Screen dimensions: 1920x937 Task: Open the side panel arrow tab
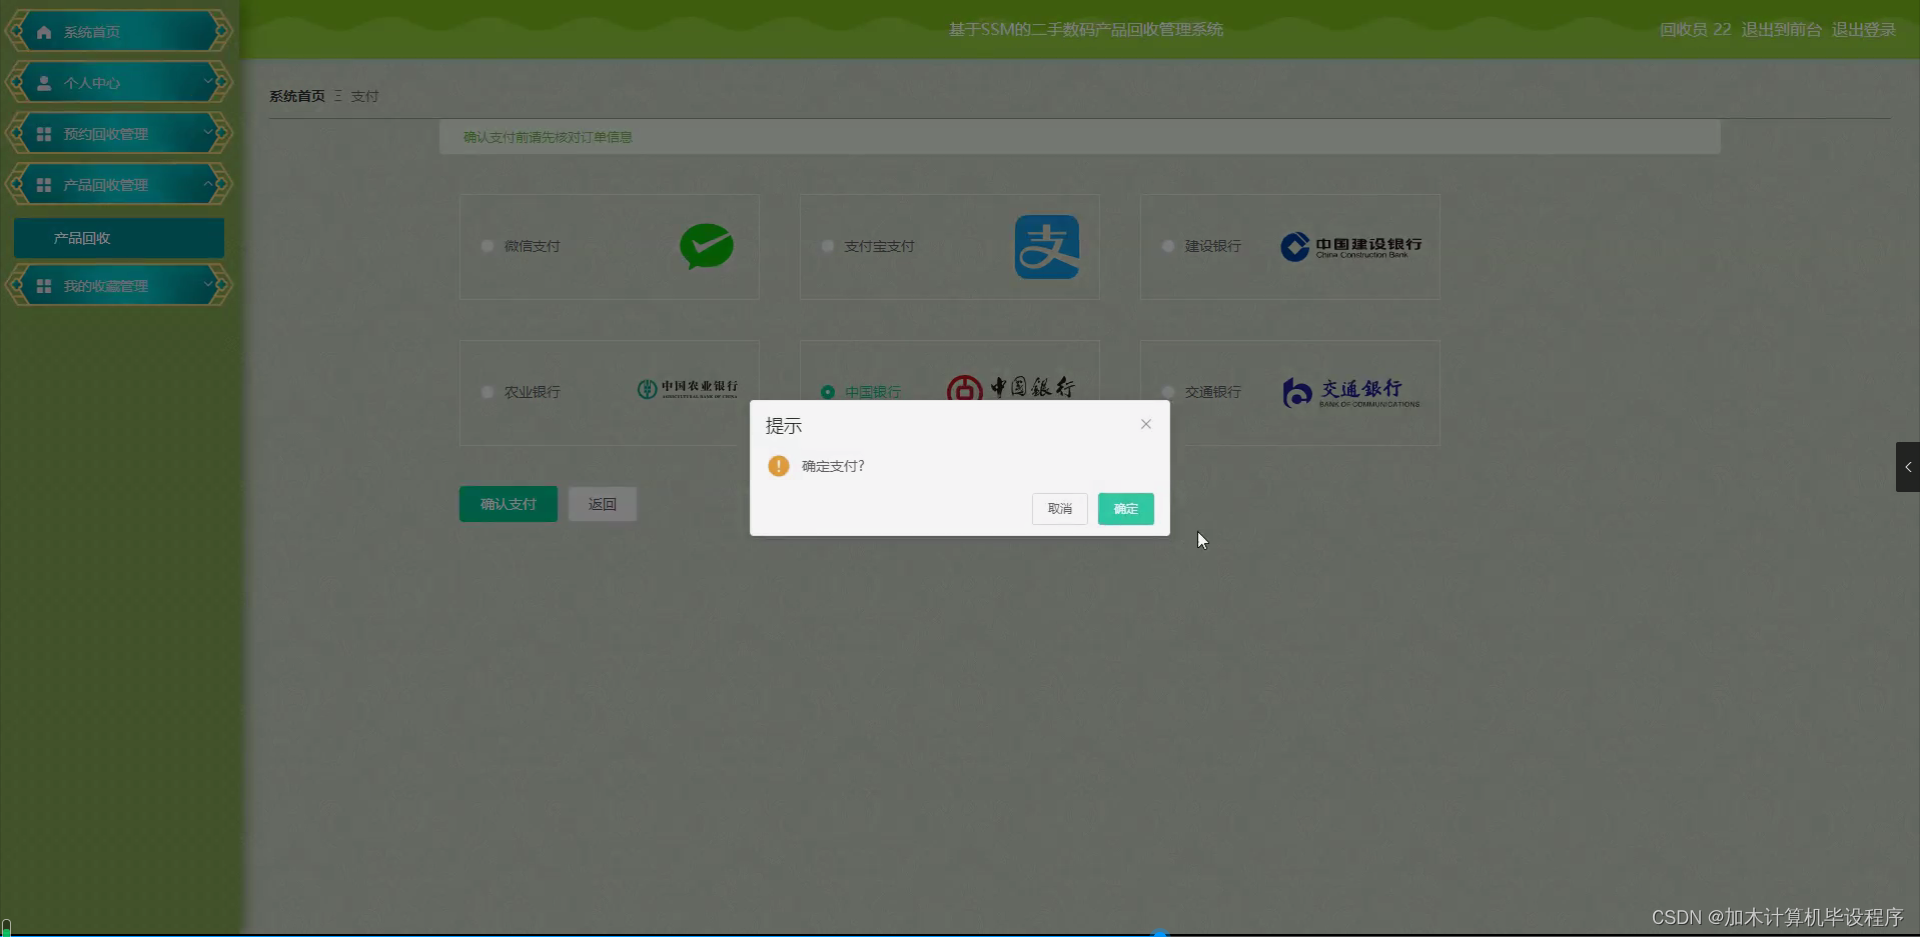pos(1908,467)
